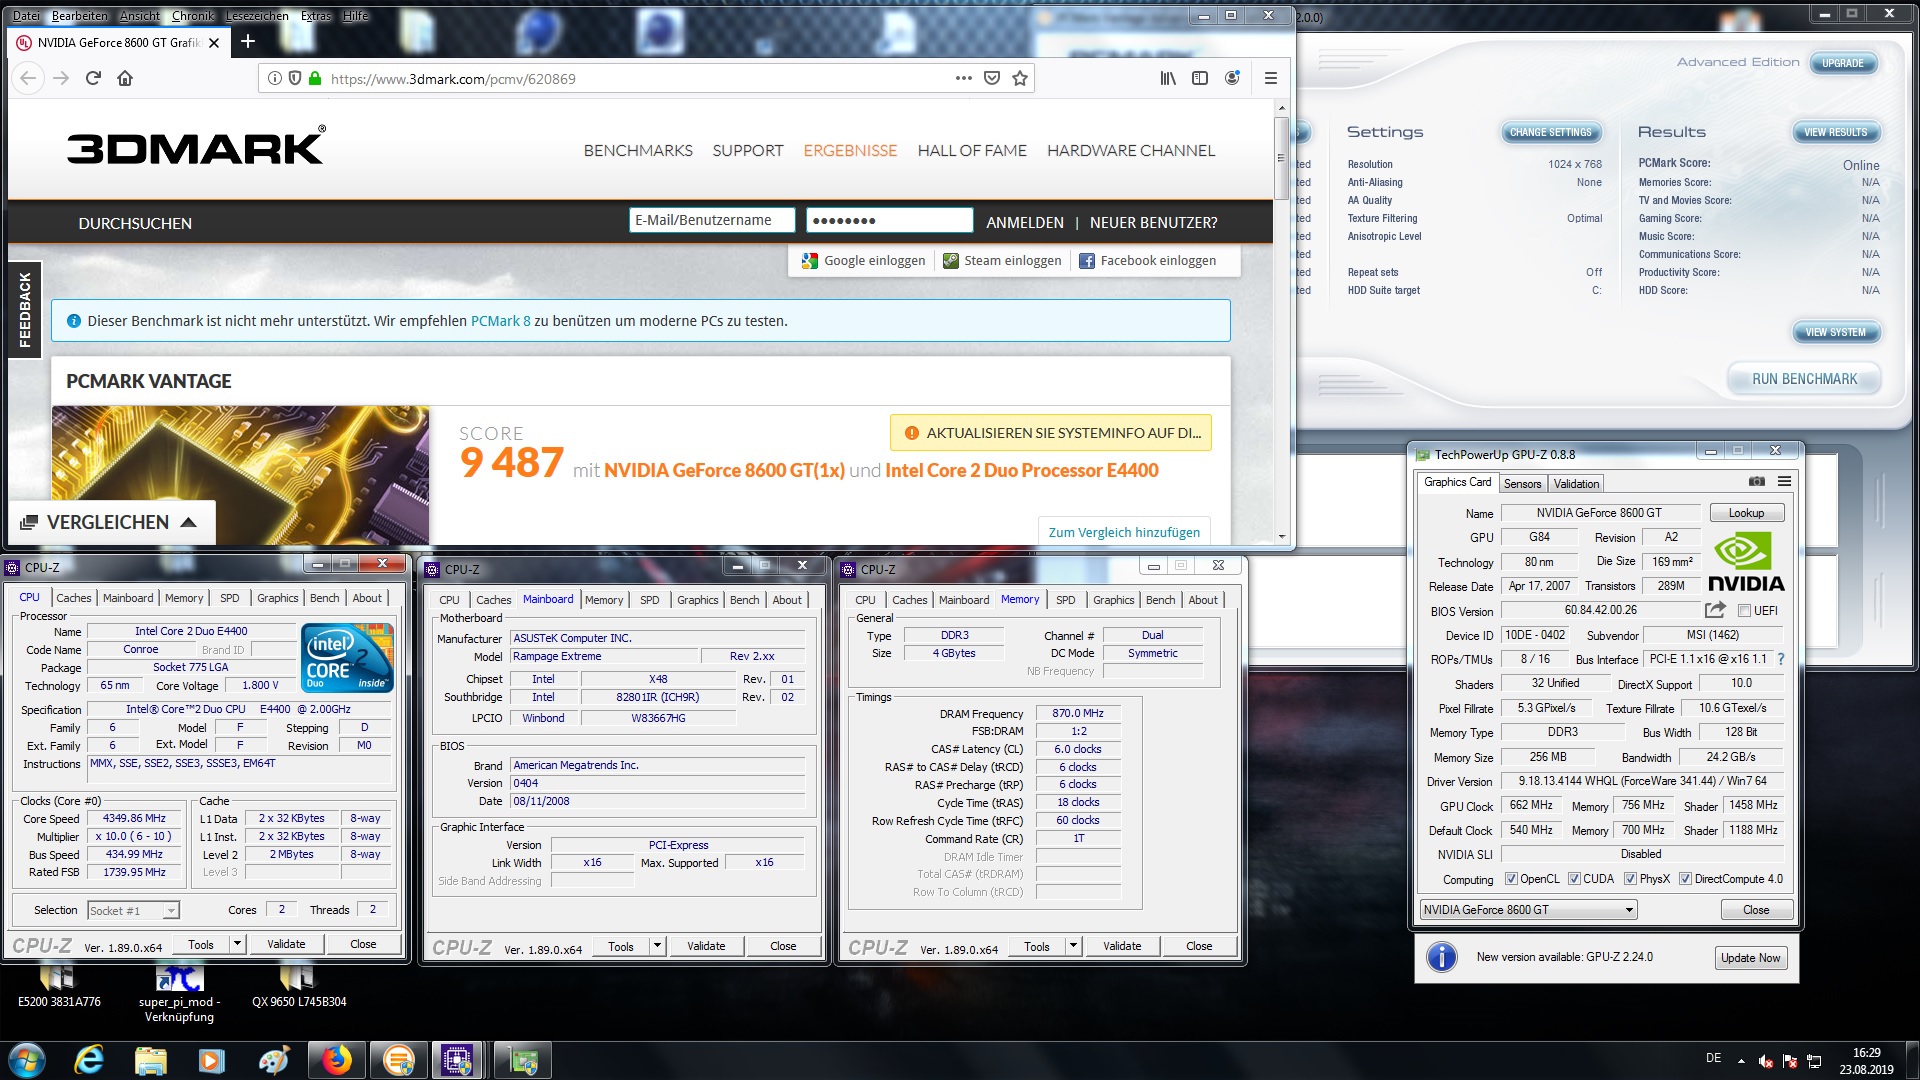Open Socket #1 selection dropdown in CPU-Z
1920x1080 pixels.
[x=133, y=910]
